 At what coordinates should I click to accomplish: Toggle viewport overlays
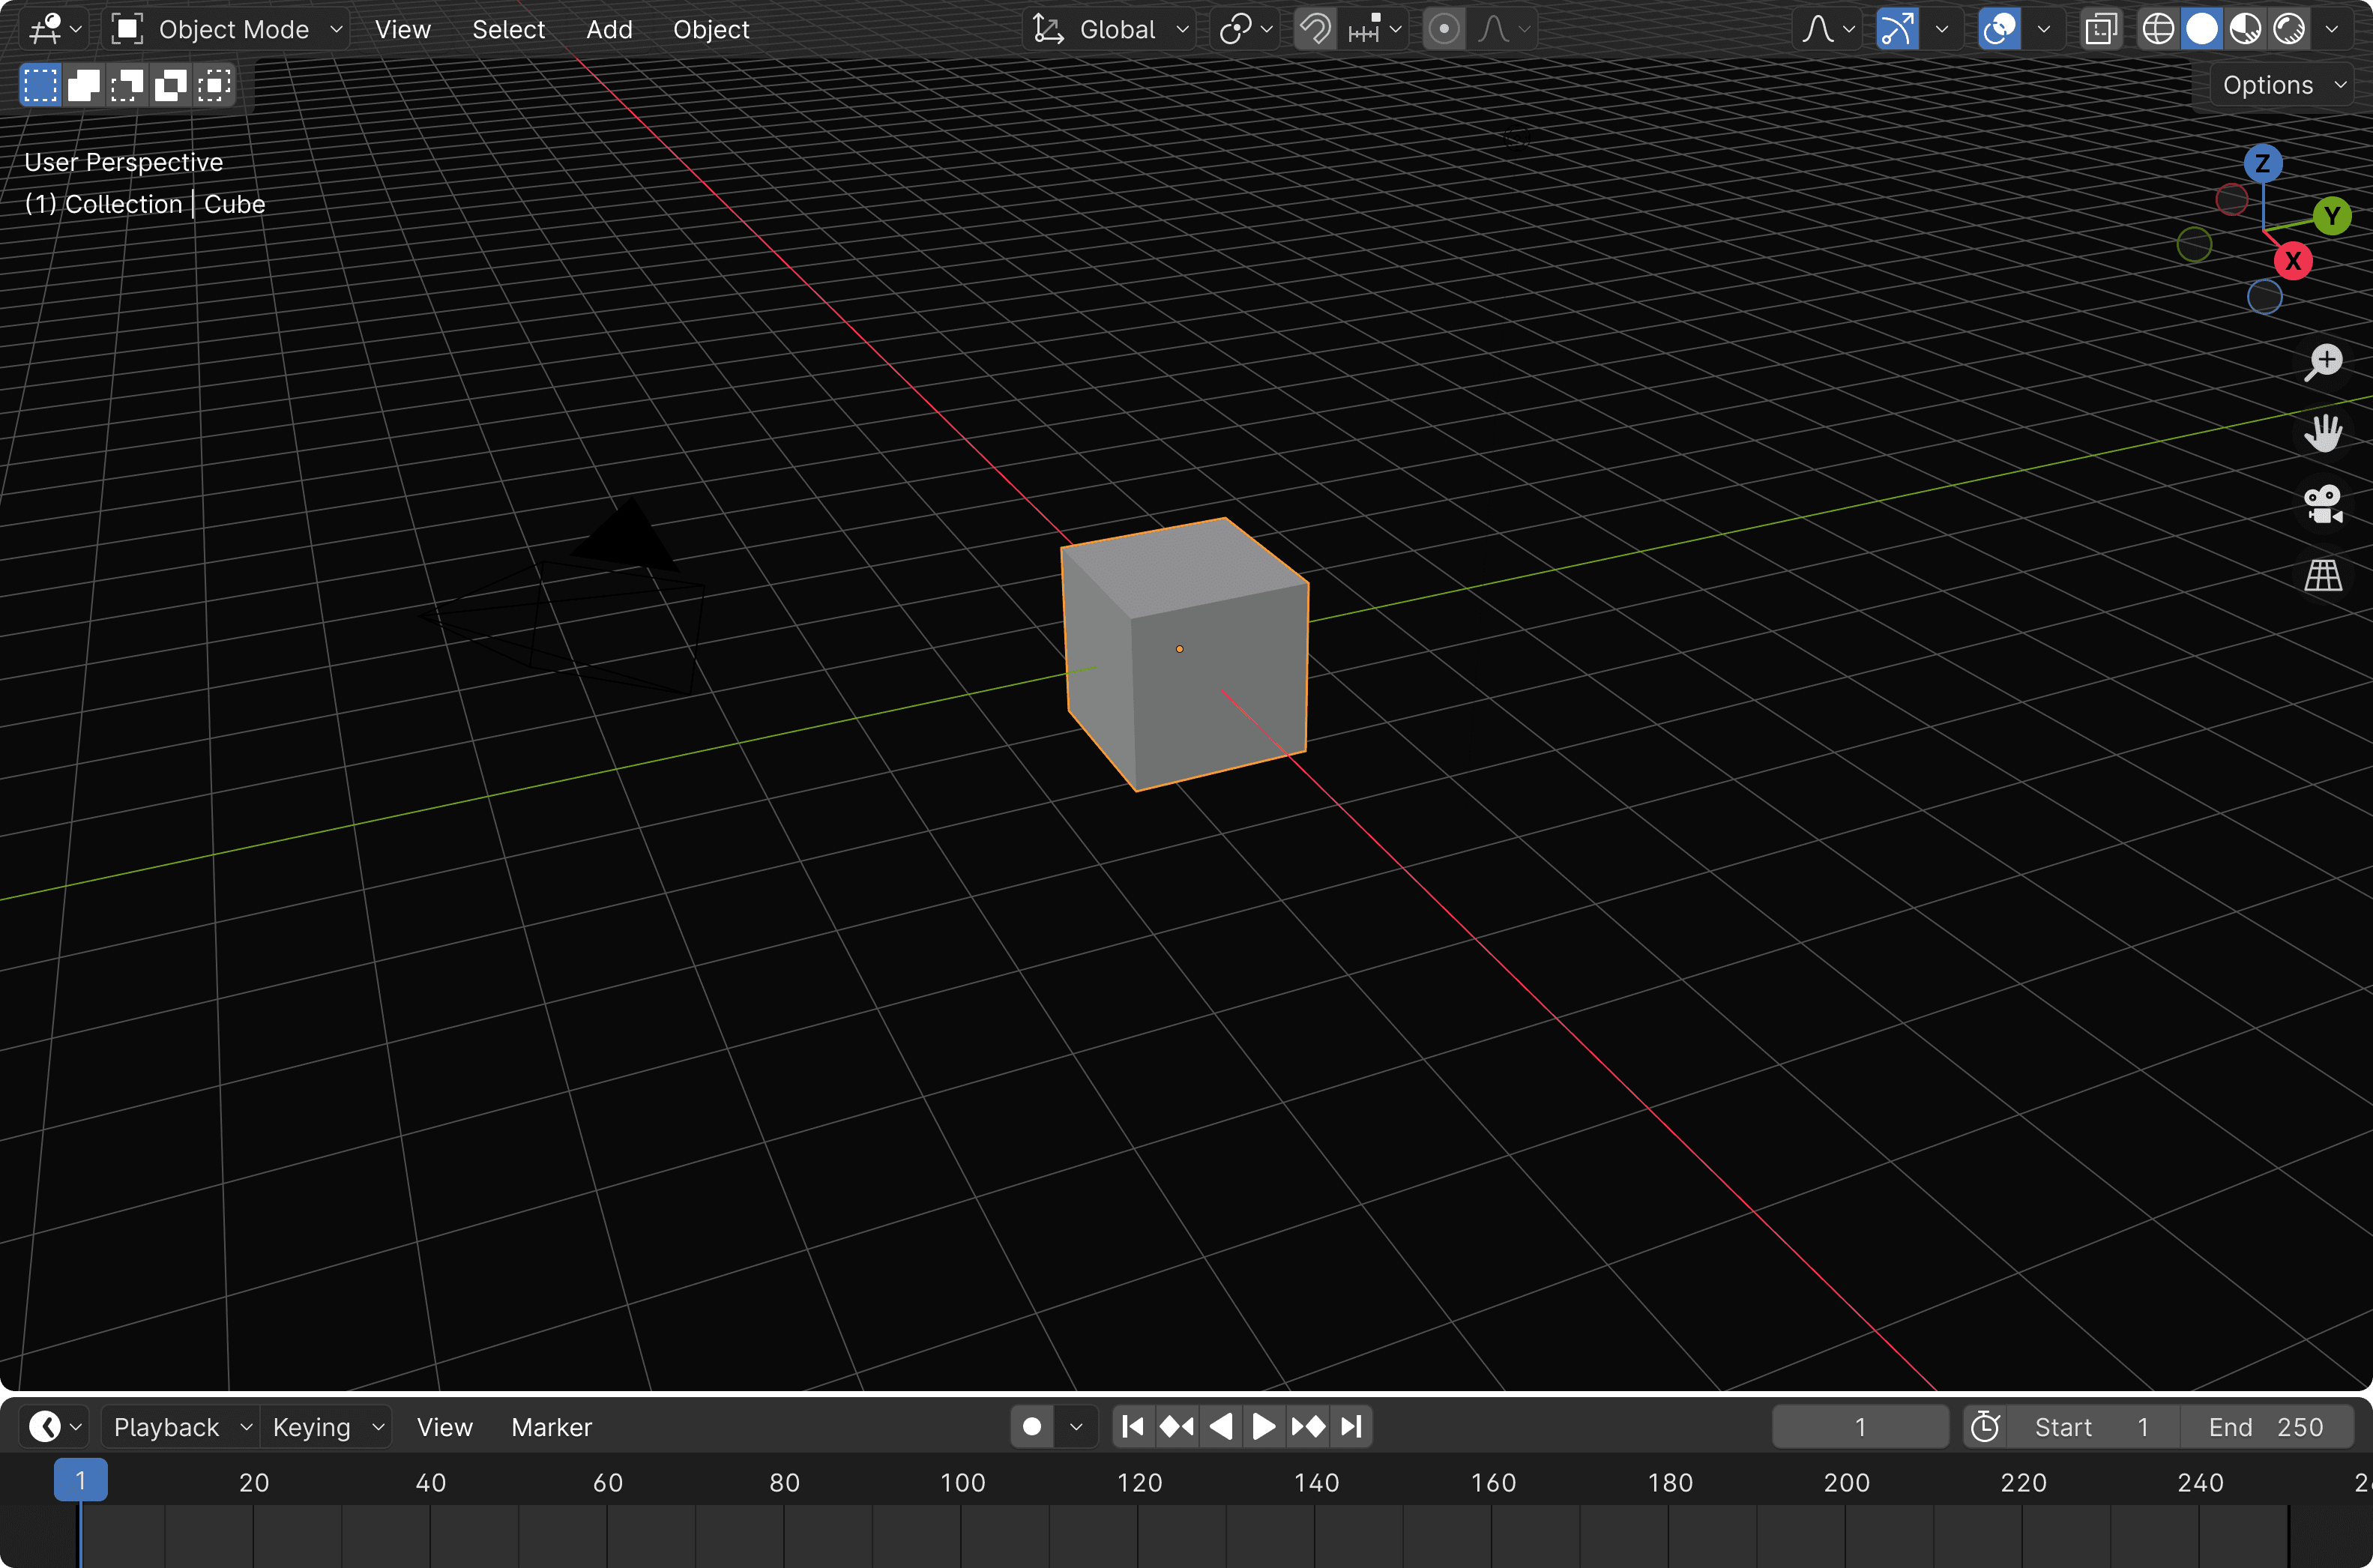click(1999, 29)
